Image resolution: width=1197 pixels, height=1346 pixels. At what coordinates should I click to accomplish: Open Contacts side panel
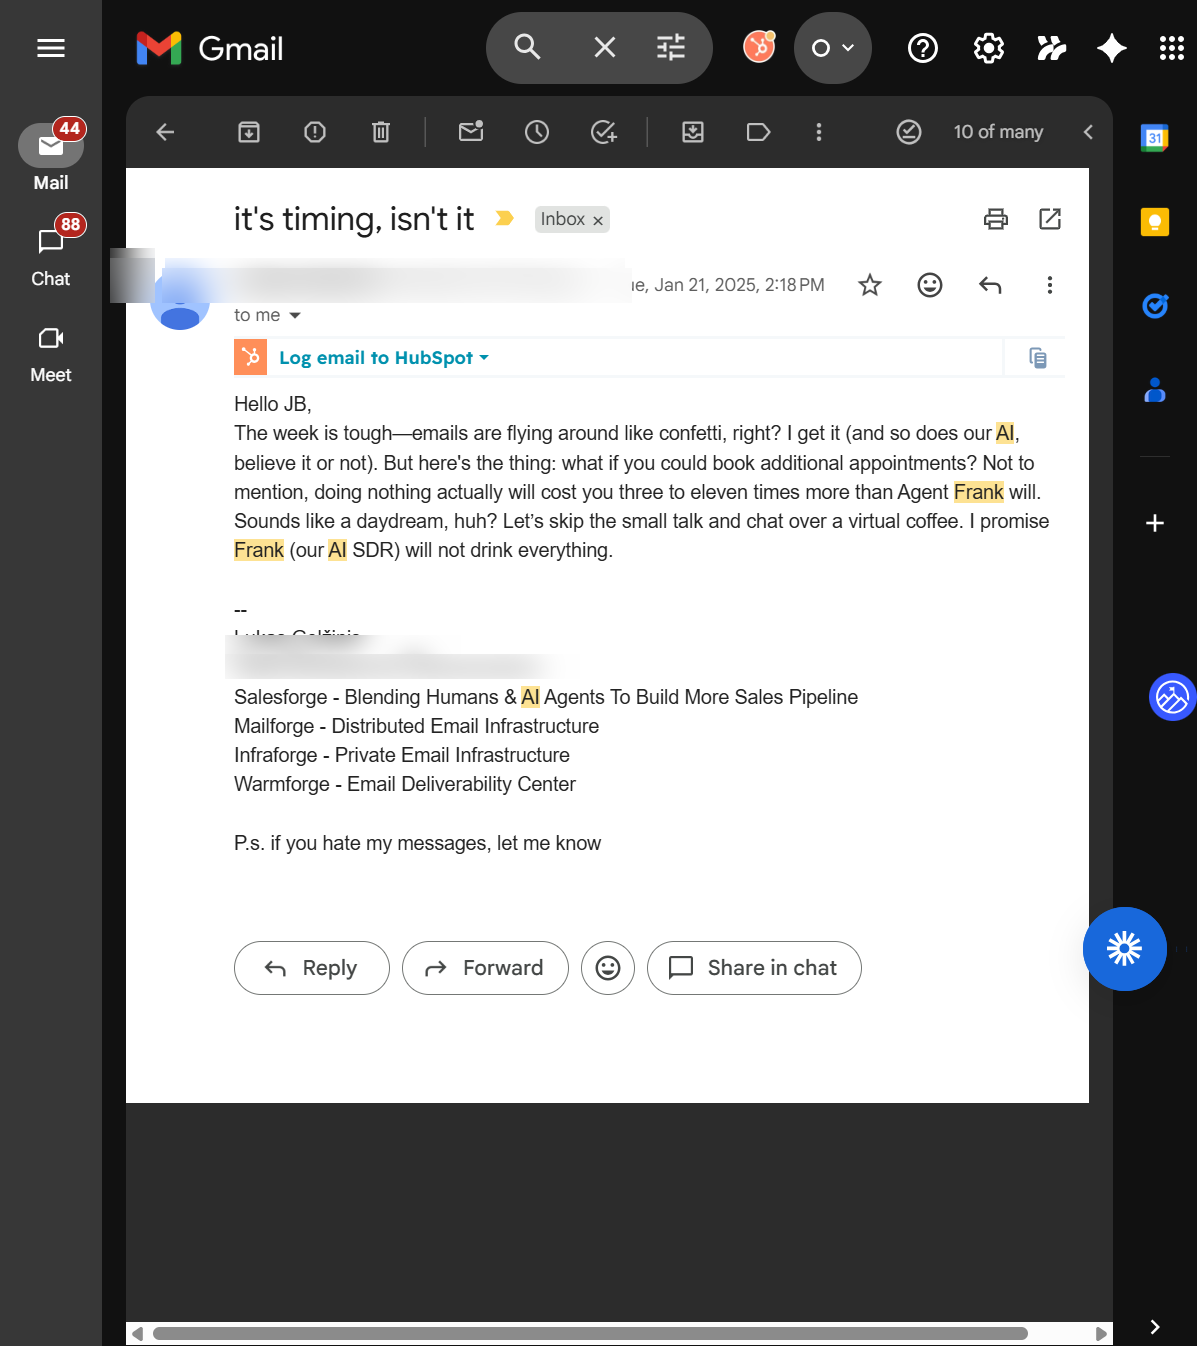[x=1155, y=389]
